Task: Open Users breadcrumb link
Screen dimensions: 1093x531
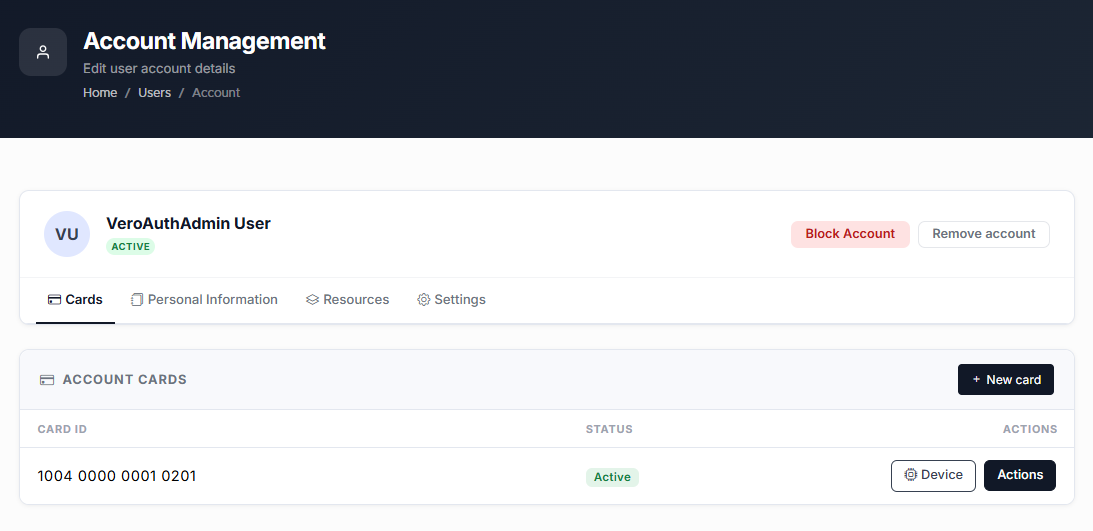Action: (154, 93)
